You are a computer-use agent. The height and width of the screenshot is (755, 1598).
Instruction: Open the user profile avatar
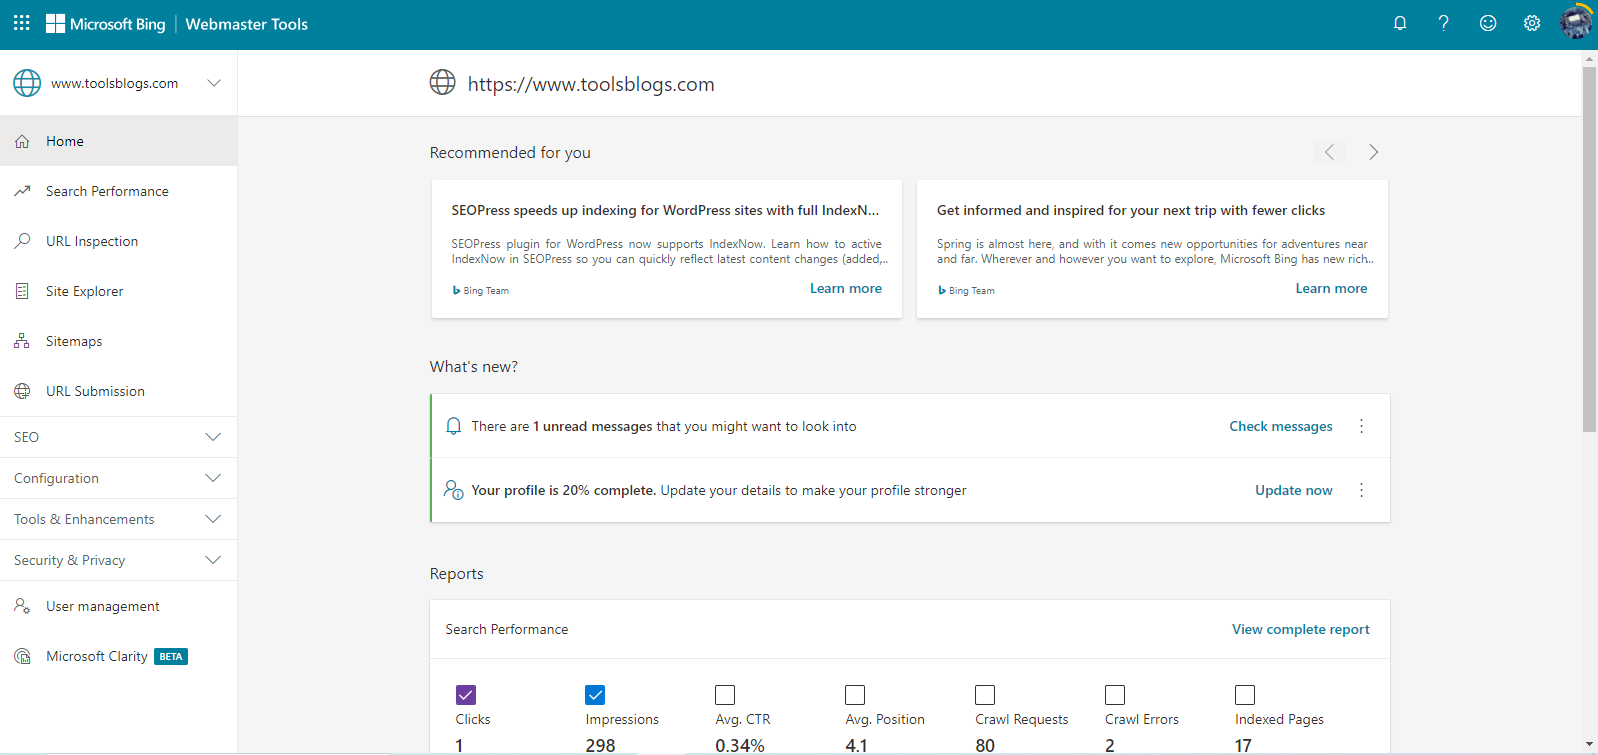(1576, 23)
